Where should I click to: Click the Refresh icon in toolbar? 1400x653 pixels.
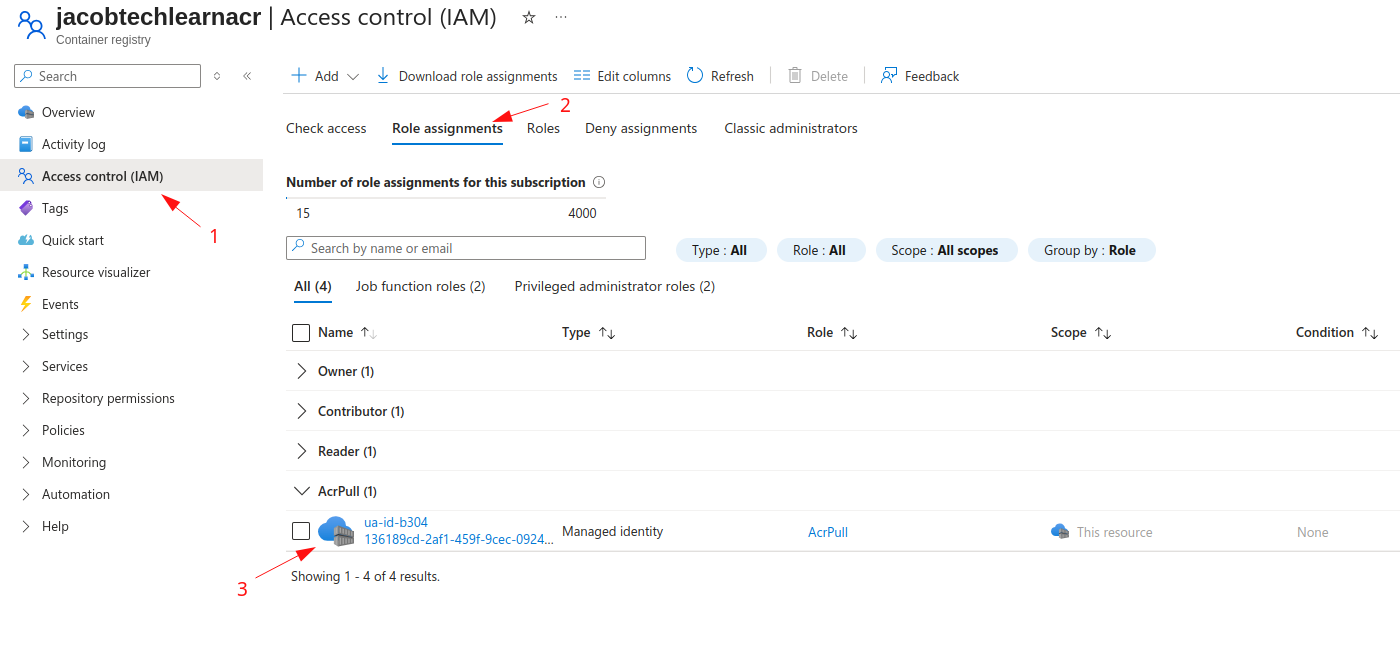(695, 76)
